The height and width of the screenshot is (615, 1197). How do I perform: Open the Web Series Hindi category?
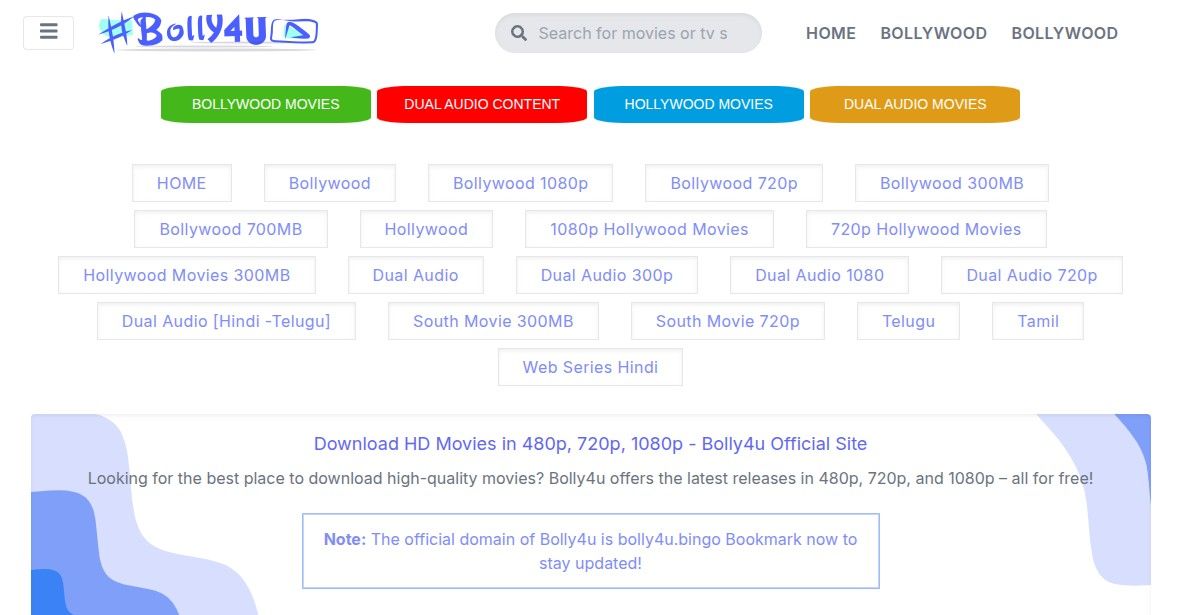click(x=590, y=367)
